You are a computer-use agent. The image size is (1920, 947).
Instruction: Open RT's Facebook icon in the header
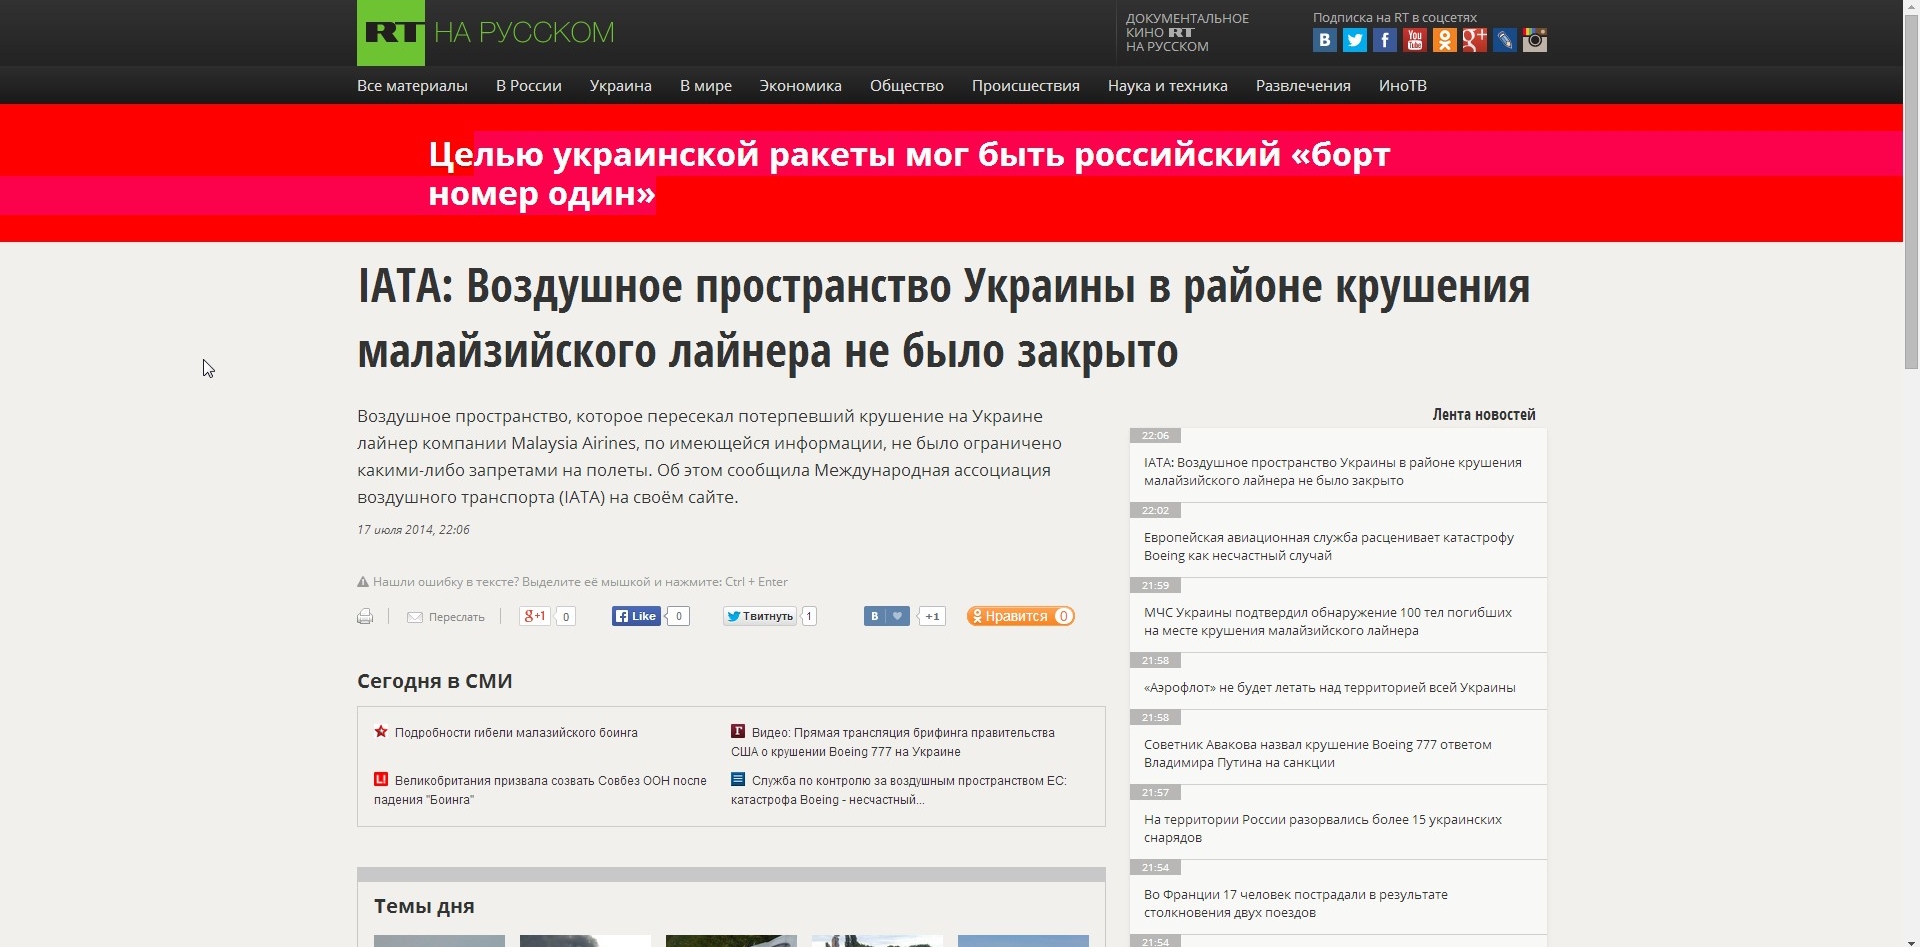(x=1384, y=40)
